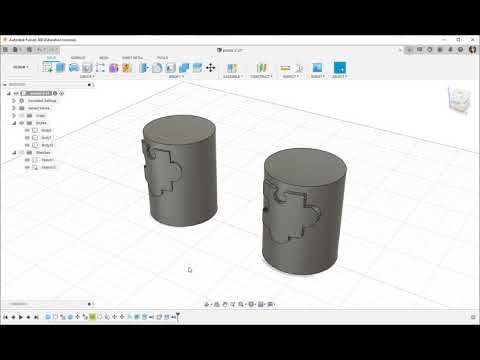Viewport: 480px width, 360px height.
Task: Open the user profile avatar
Action: (472, 50)
